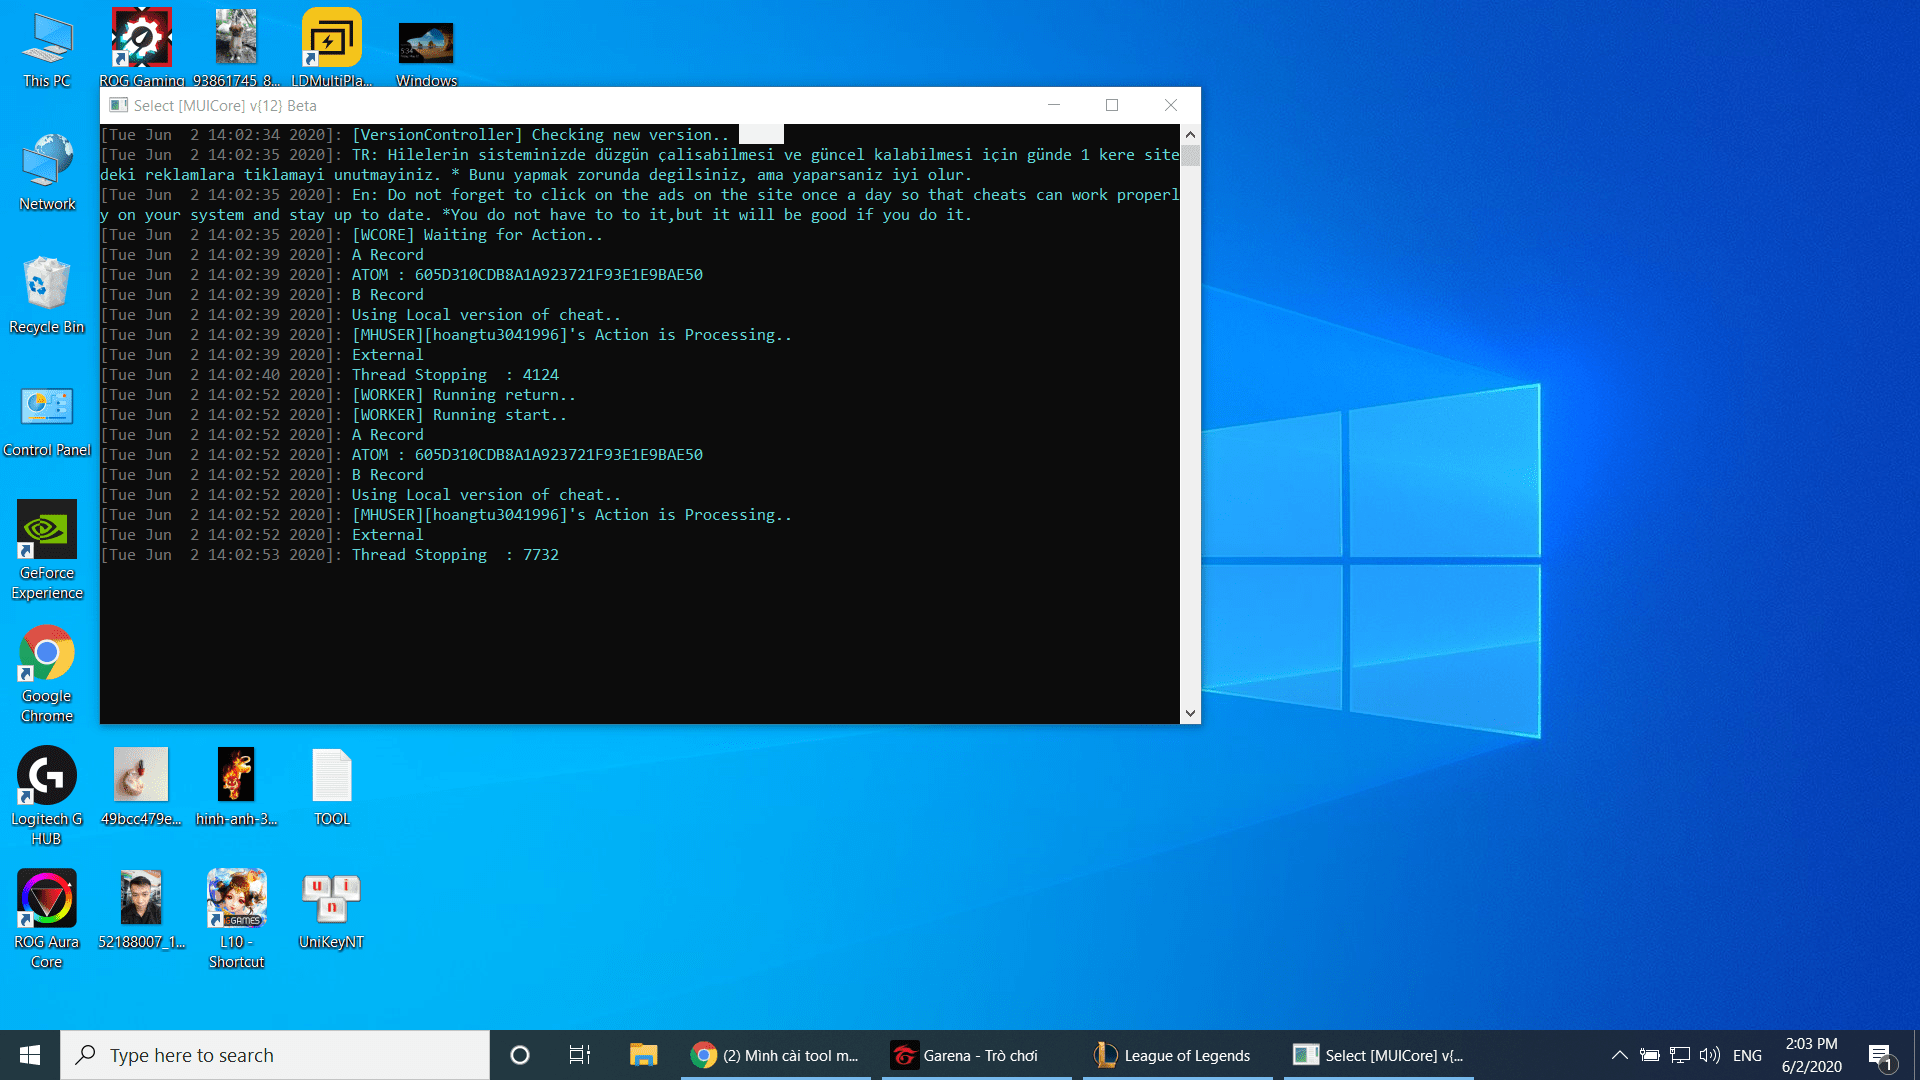Close the MUICore console window
The width and height of the screenshot is (1920, 1080).
pyautogui.click(x=1171, y=105)
